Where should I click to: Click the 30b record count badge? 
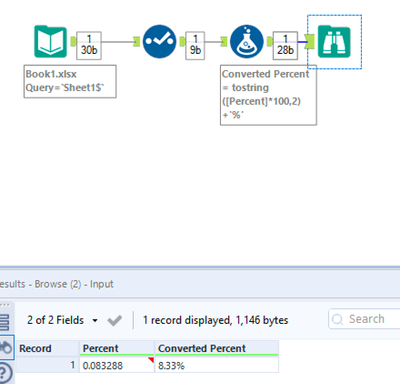point(89,46)
